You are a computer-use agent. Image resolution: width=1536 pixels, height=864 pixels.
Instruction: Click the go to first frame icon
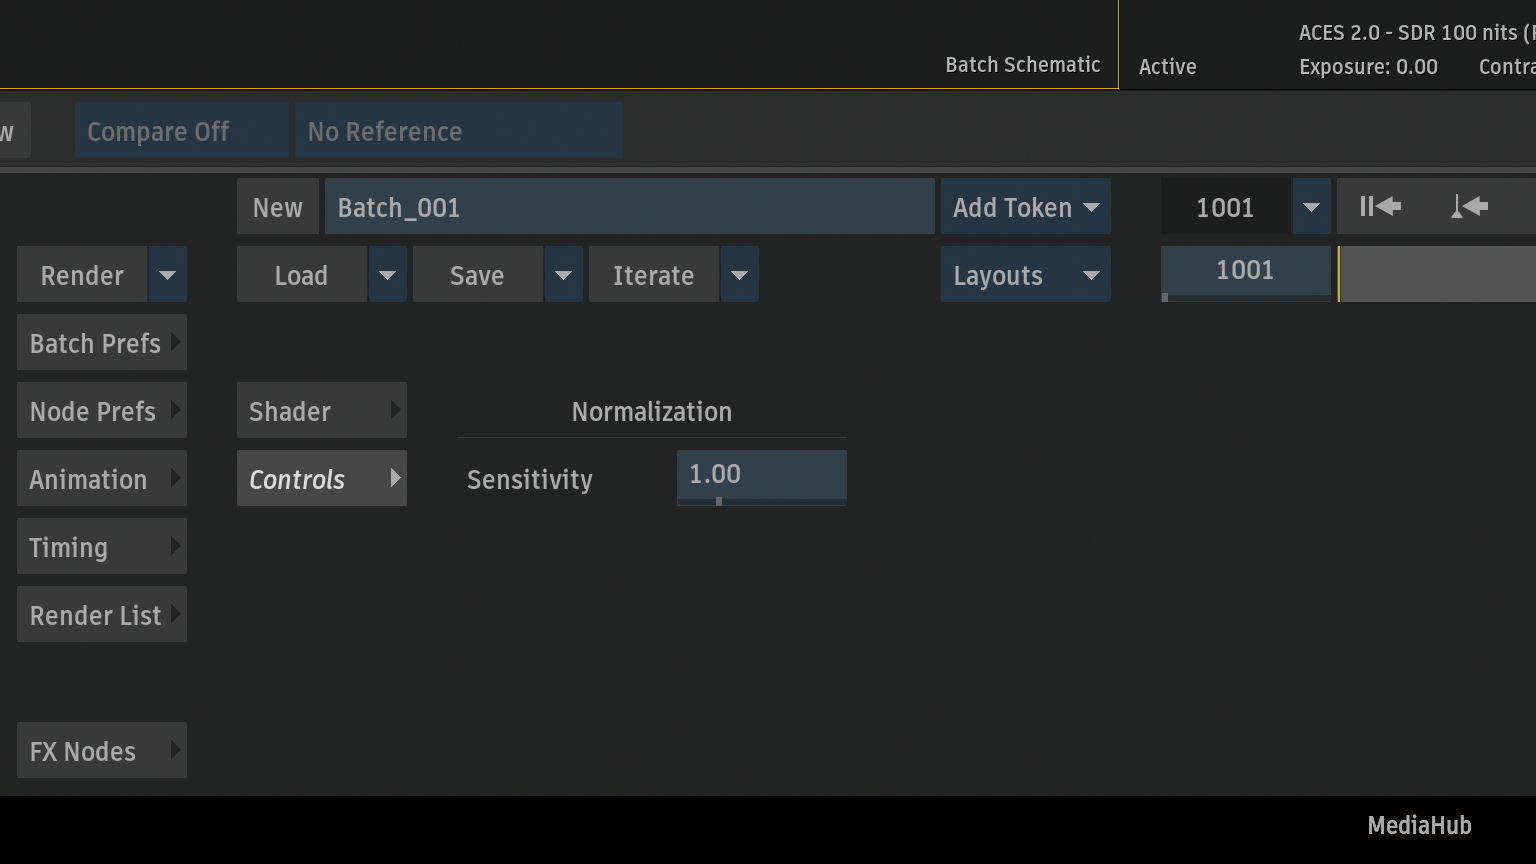pos(1380,207)
